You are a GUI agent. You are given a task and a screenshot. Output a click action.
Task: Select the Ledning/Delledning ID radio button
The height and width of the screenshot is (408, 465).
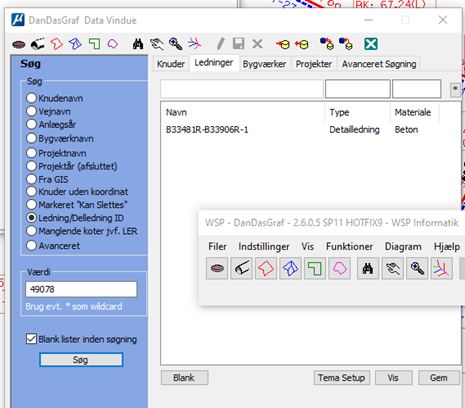point(31,218)
